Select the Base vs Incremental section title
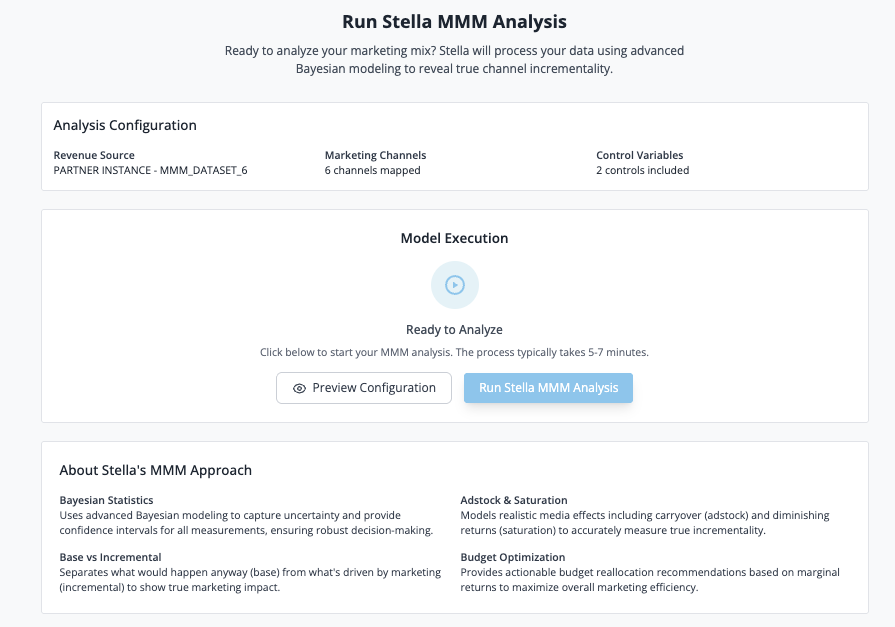895x627 pixels. point(110,557)
